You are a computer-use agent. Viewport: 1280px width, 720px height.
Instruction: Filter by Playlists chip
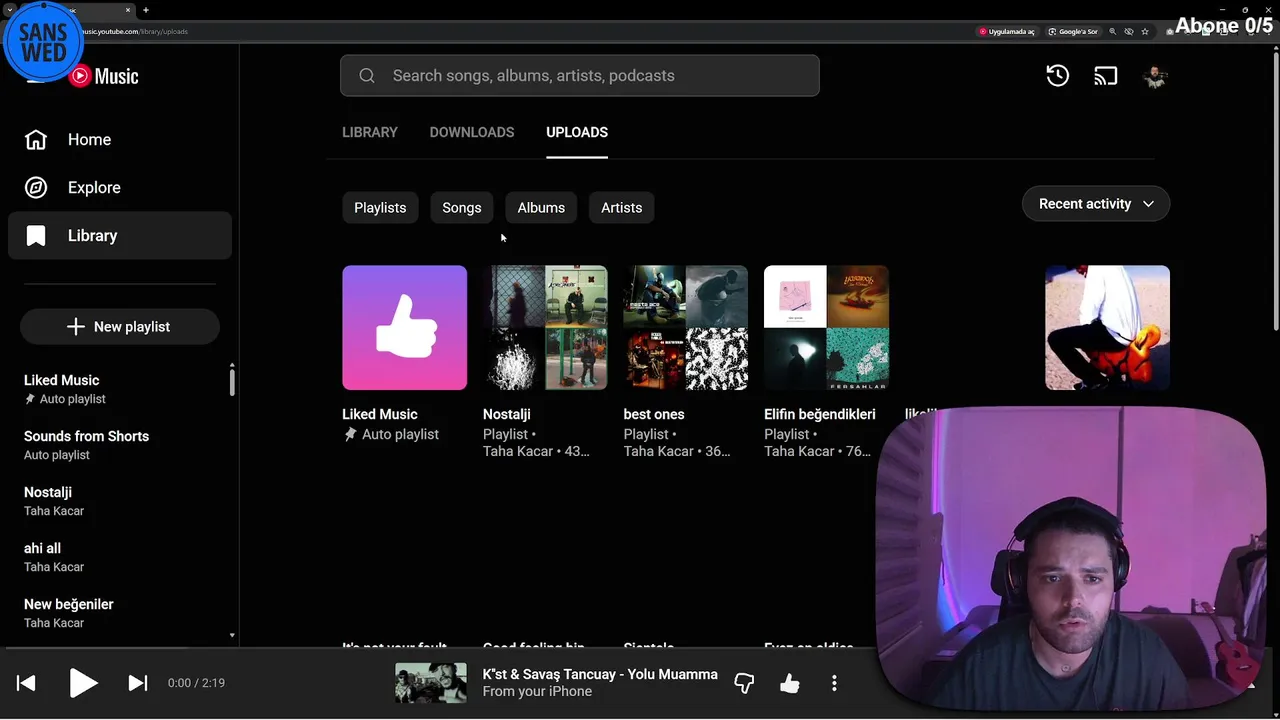click(x=380, y=208)
